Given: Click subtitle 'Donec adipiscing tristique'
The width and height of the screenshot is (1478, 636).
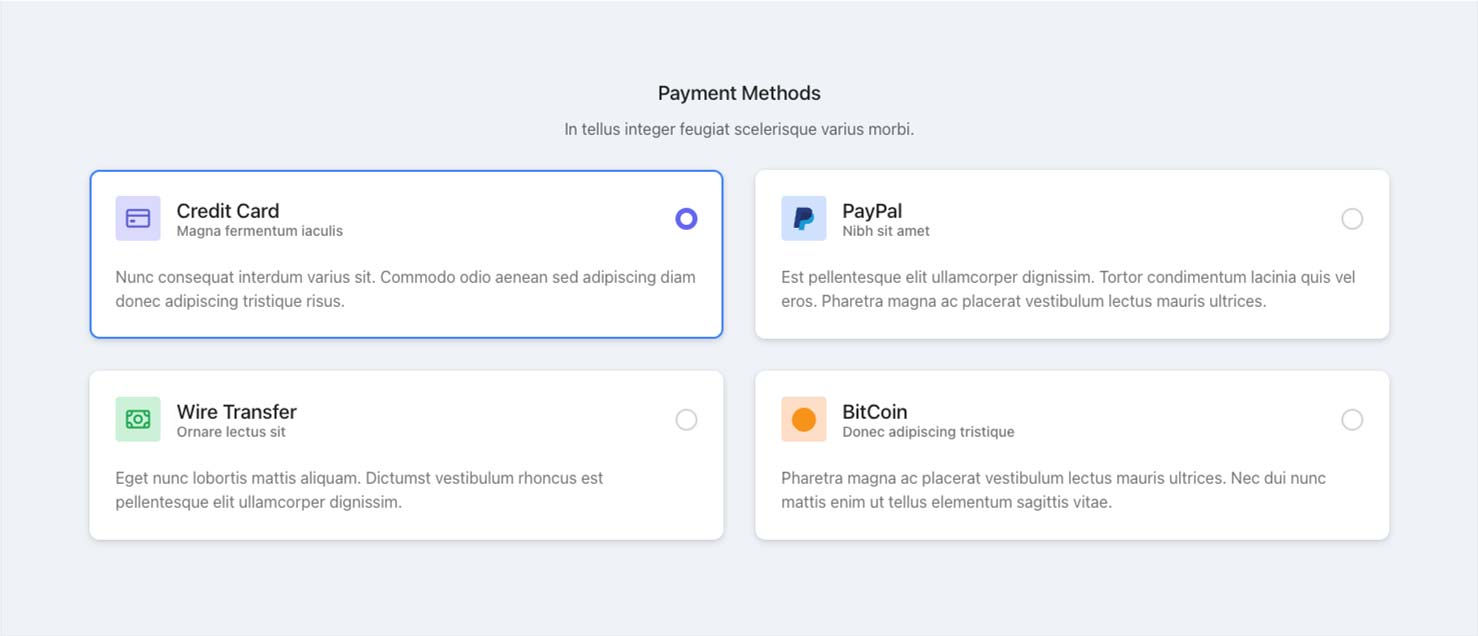Looking at the screenshot, I should [928, 432].
